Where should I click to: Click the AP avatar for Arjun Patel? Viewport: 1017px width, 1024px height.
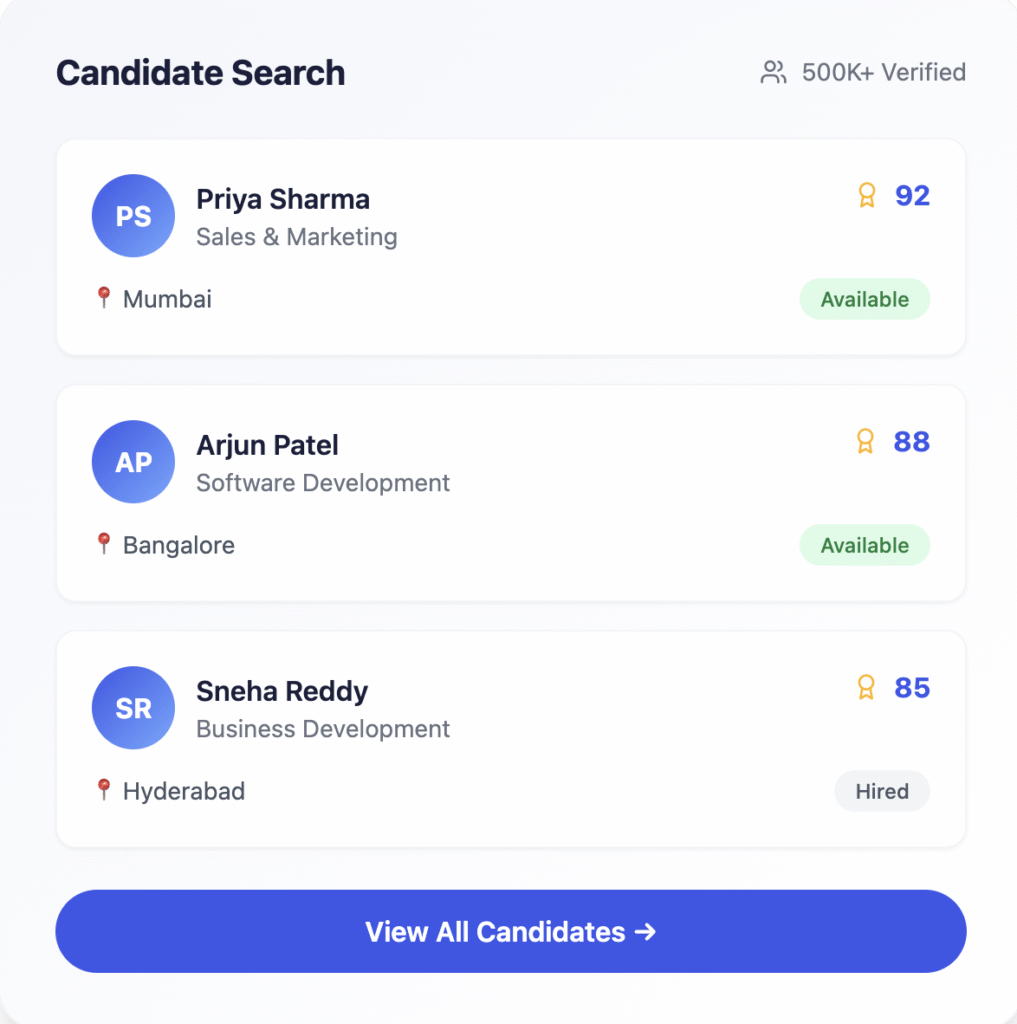click(x=133, y=462)
